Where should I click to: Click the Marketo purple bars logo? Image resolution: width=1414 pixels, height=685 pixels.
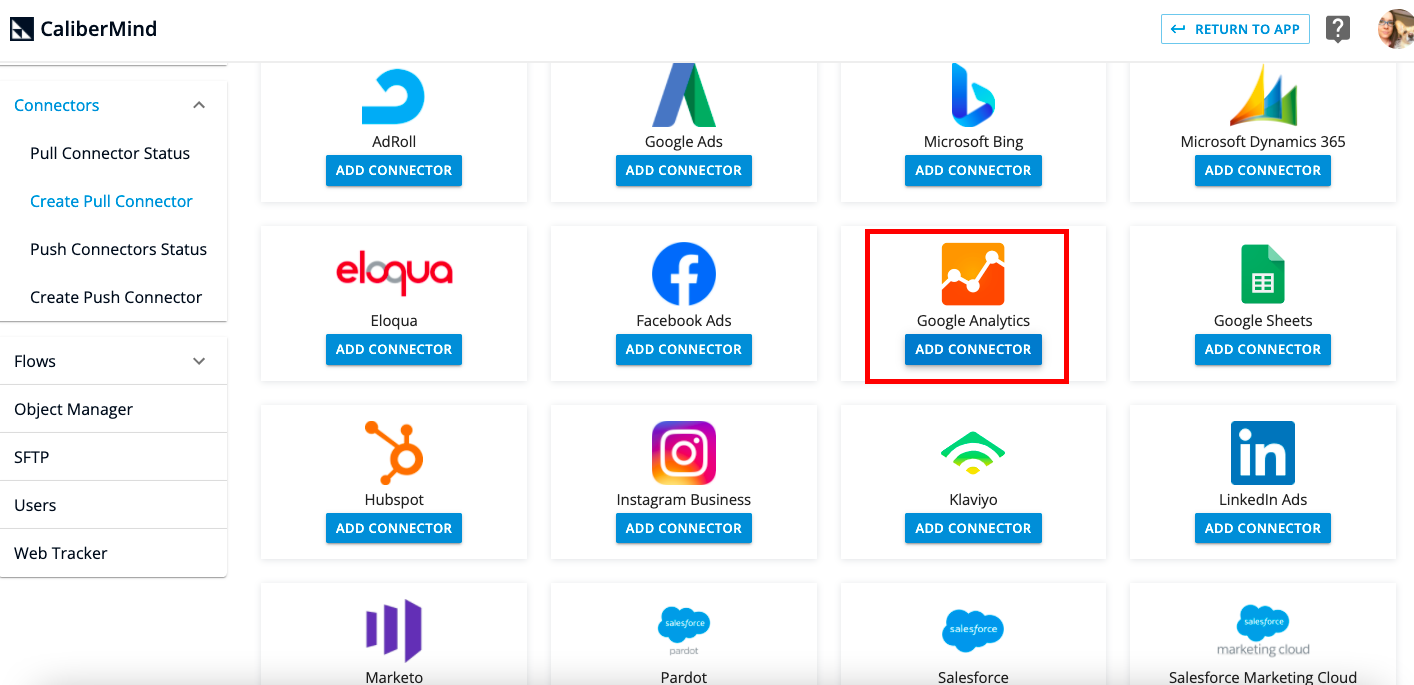(394, 631)
